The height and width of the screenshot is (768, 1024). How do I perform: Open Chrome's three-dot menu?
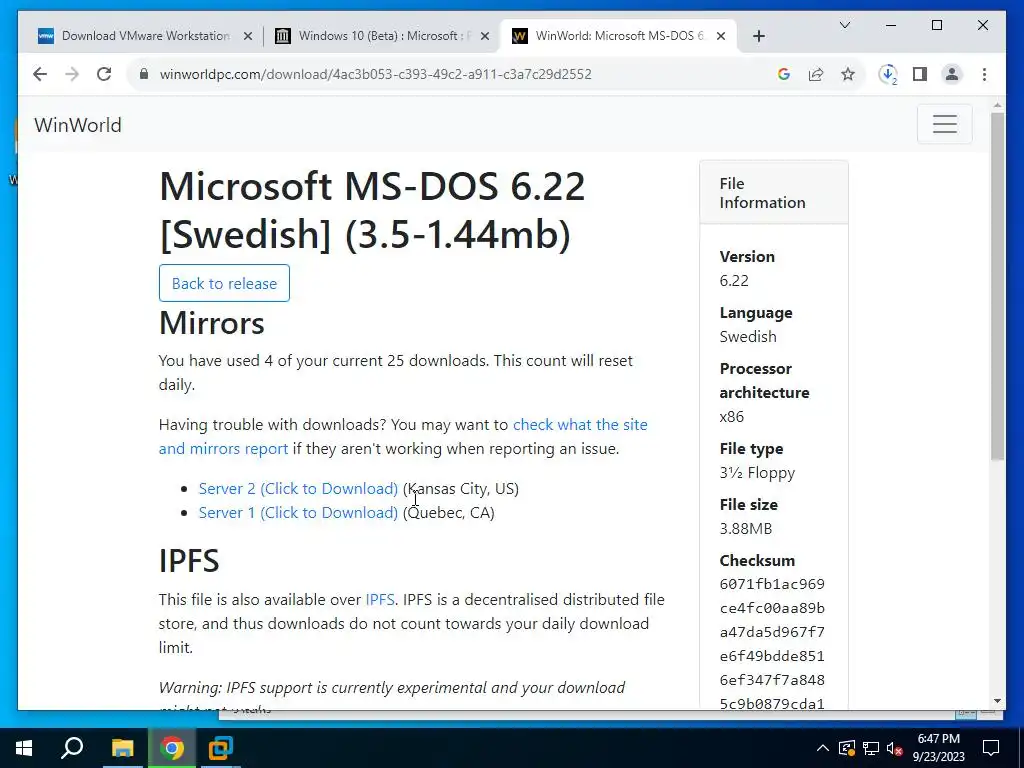tap(984, 74)
